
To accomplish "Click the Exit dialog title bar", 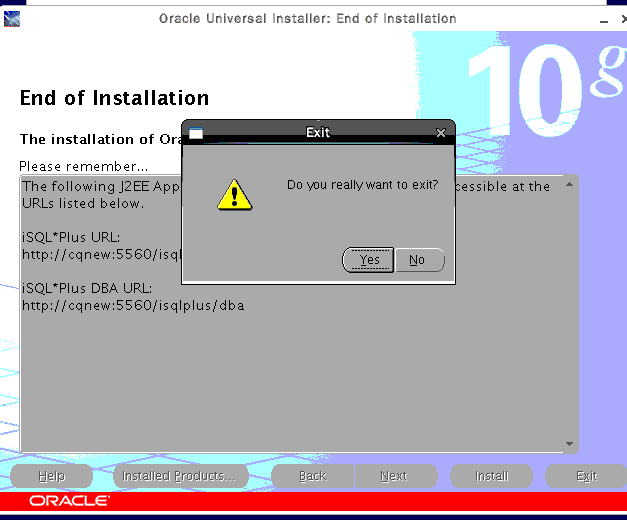I will point(318,132).
